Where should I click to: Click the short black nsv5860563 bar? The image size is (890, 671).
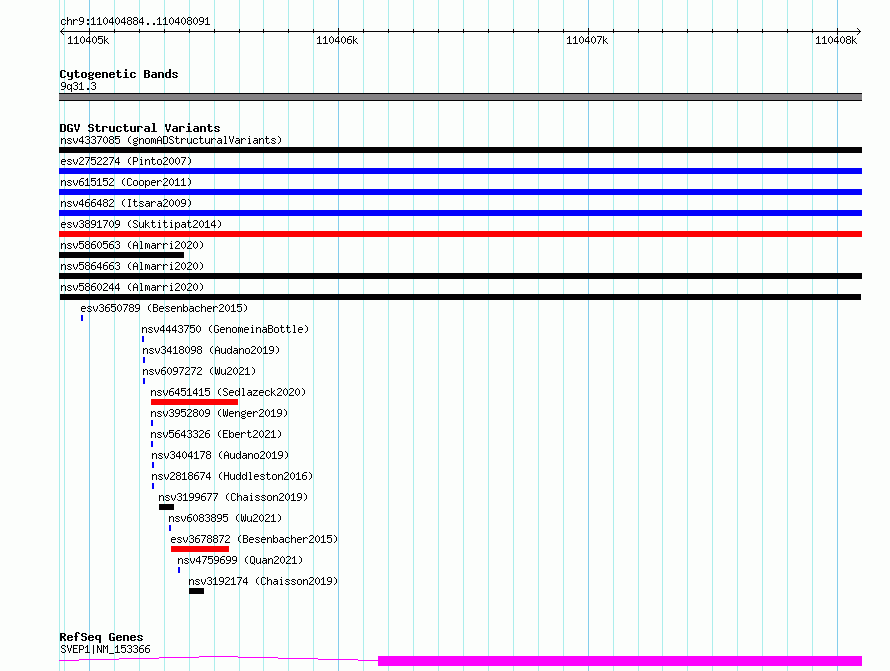(x=121, y=255)
